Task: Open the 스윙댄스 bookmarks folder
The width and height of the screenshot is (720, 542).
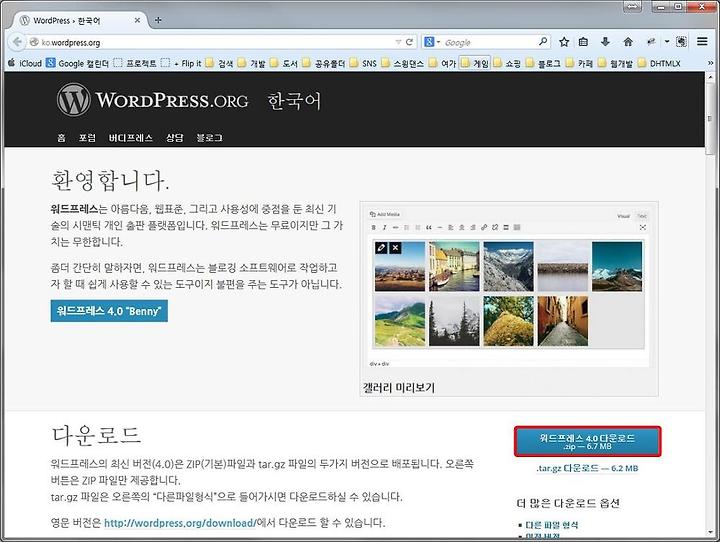Action: coord(403,63)
